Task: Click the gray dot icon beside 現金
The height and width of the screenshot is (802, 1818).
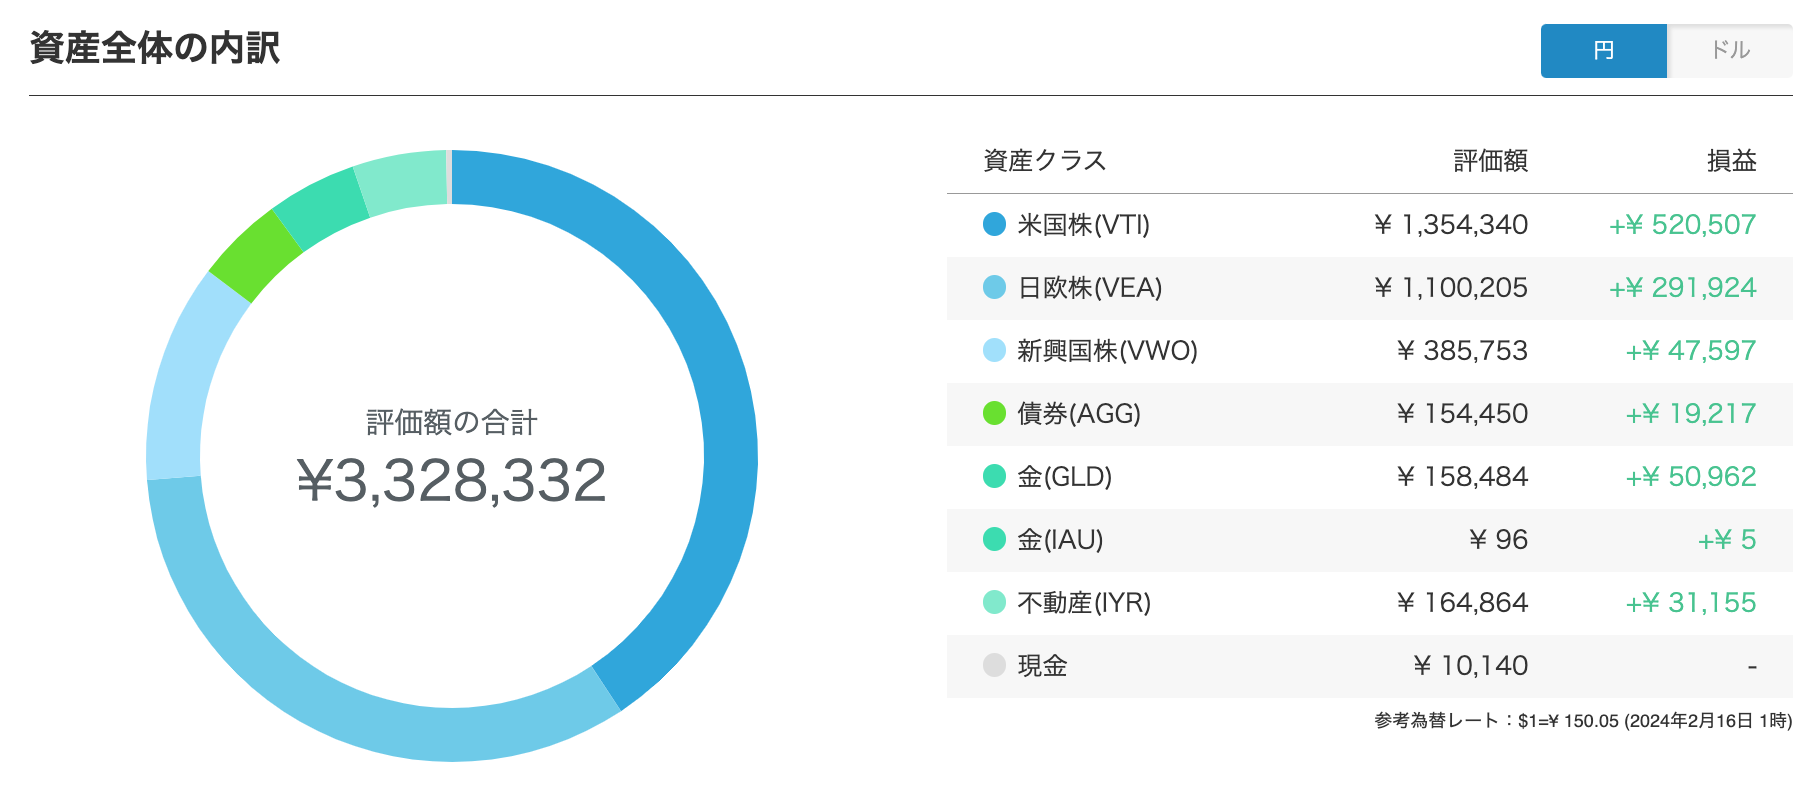Action: pyautogui.click(x=992, y=665)
